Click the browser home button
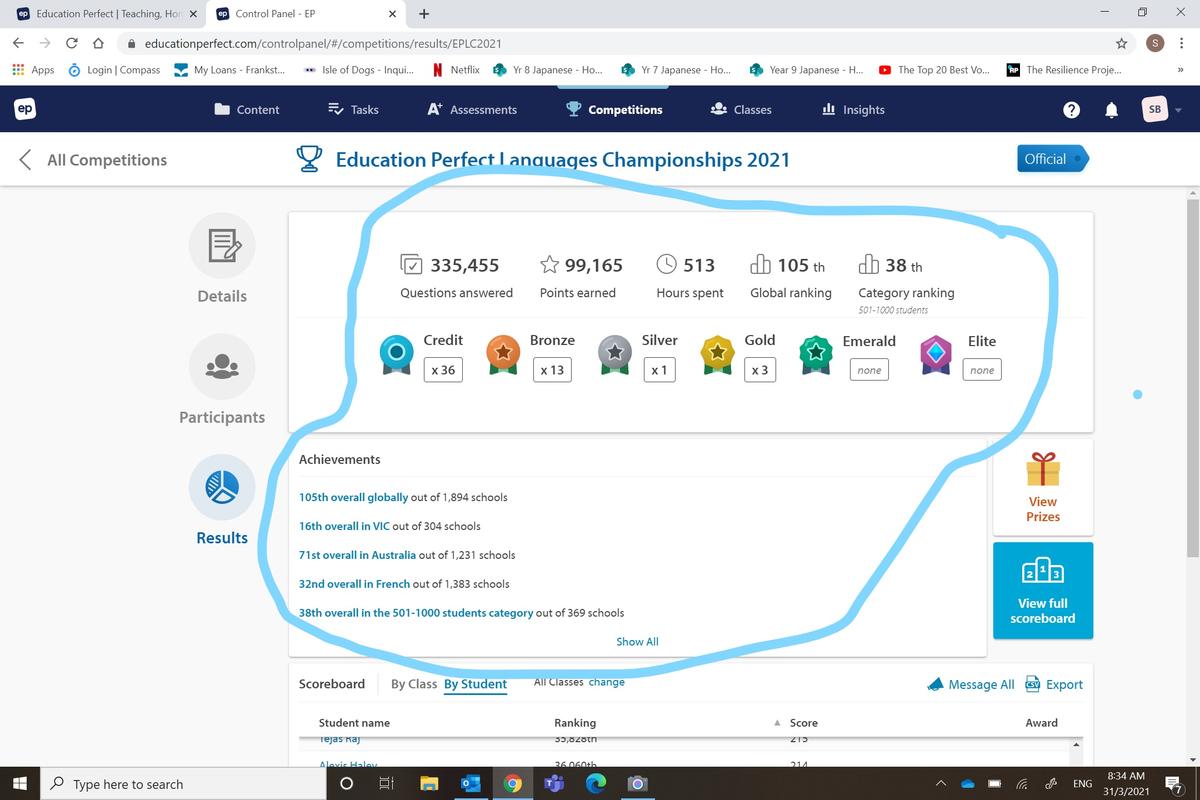The image size is (1200, 800). click(98, 43)
